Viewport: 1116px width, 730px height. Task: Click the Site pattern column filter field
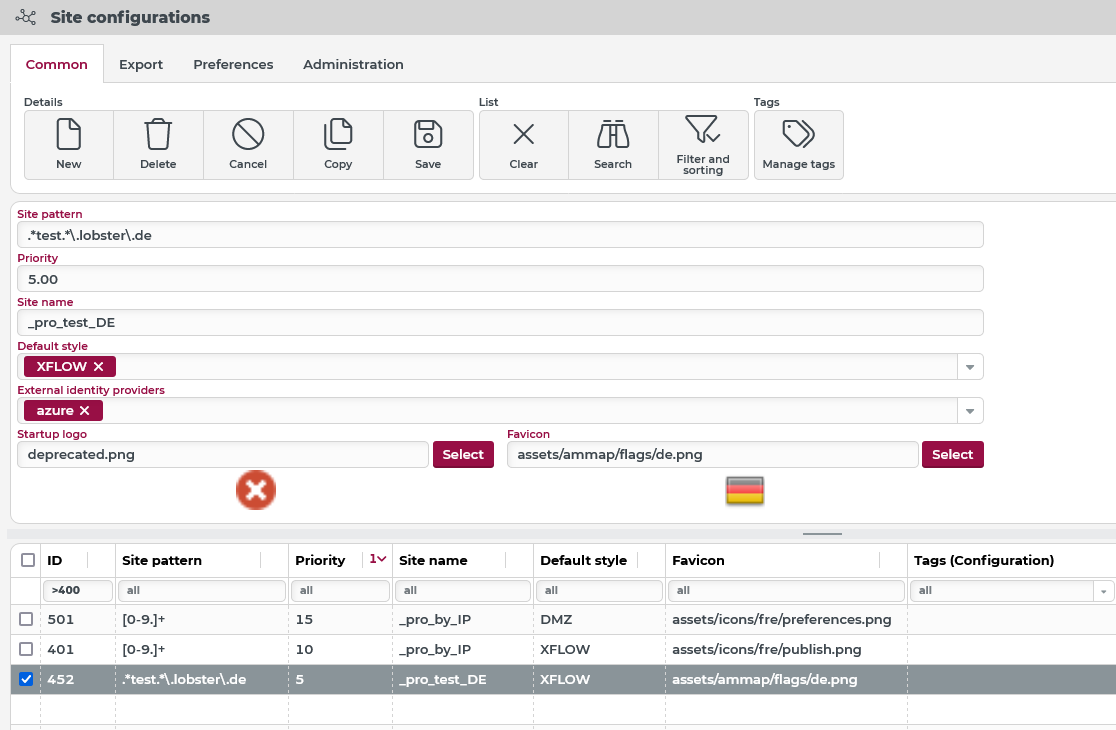tap(201, 591)
